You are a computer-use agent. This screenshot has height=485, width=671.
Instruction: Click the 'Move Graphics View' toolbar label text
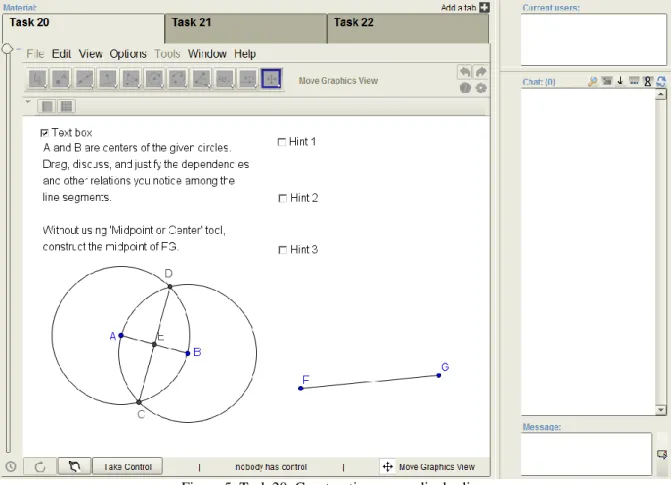(x=338, y=80)
